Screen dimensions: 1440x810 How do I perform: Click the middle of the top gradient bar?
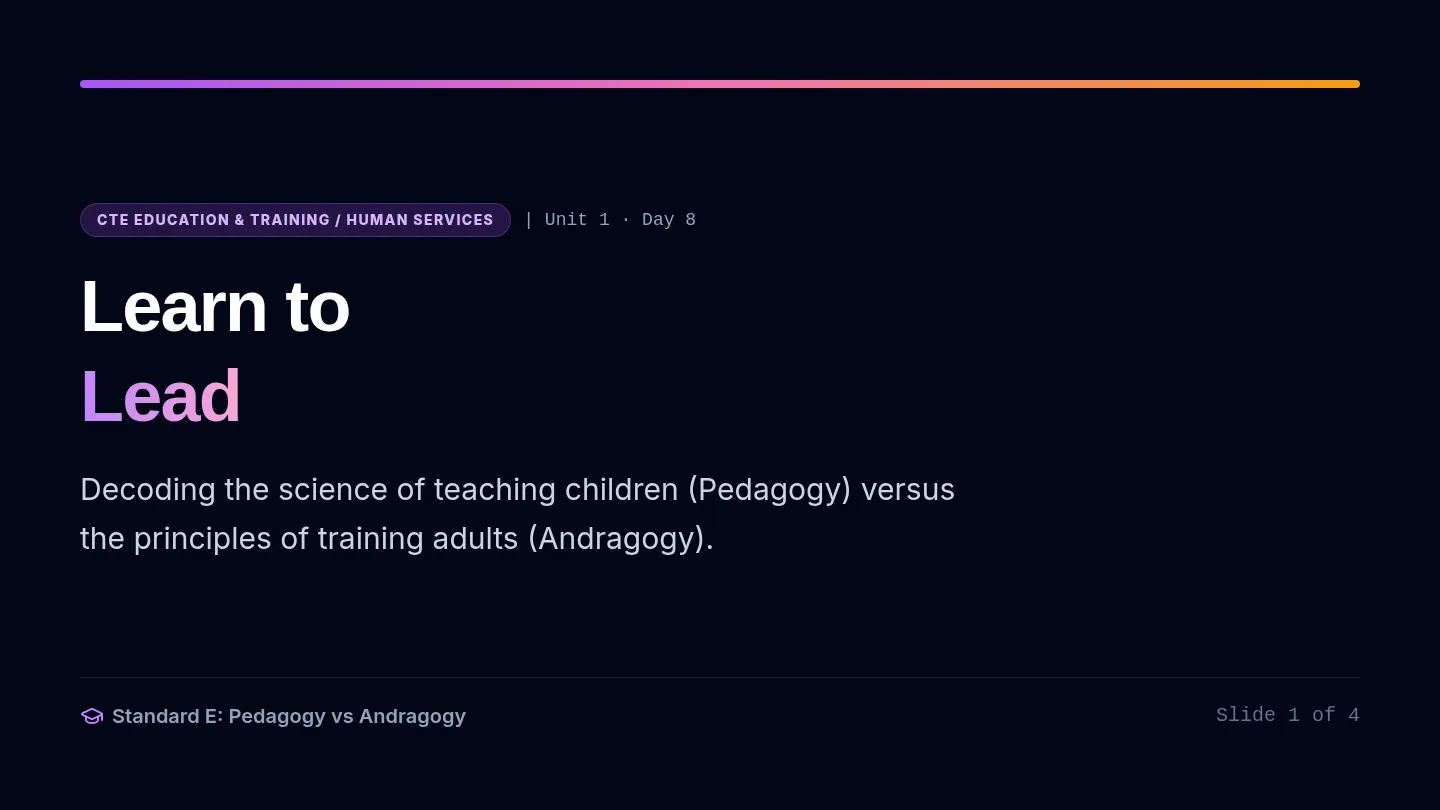pyautogui.click(x=720, y=84)
